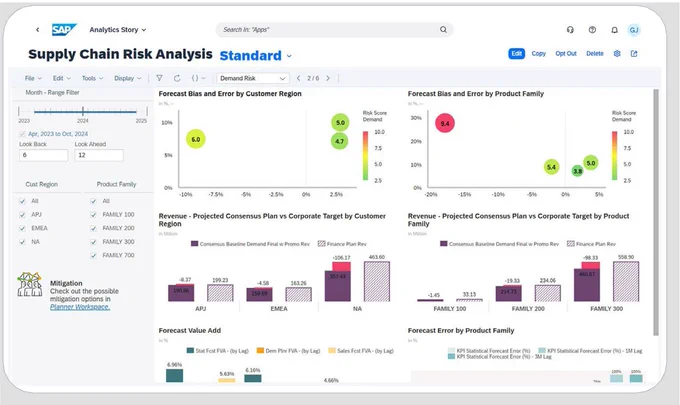The width and height of the screenshot is (680, 405).
Task: Click the Stat Fcst FVA legend item
Action: [218, 351]
